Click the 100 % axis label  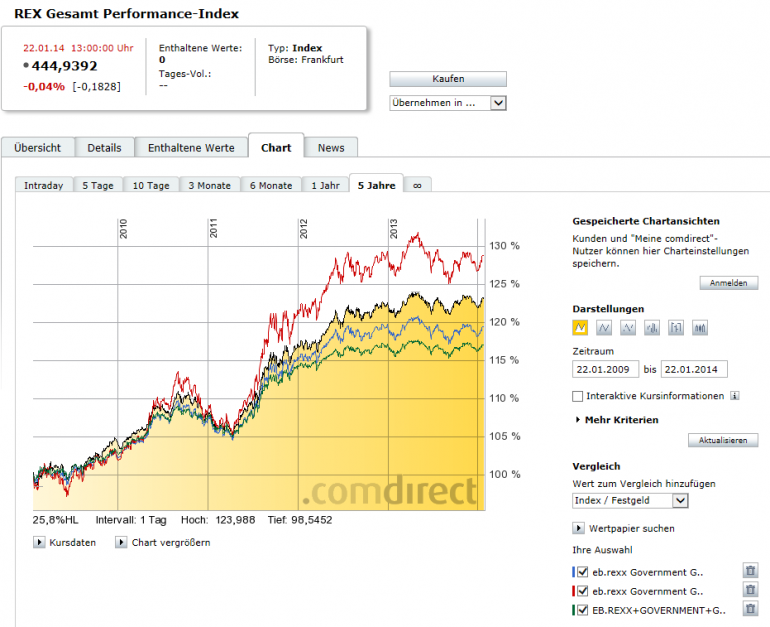pos(504,474)
